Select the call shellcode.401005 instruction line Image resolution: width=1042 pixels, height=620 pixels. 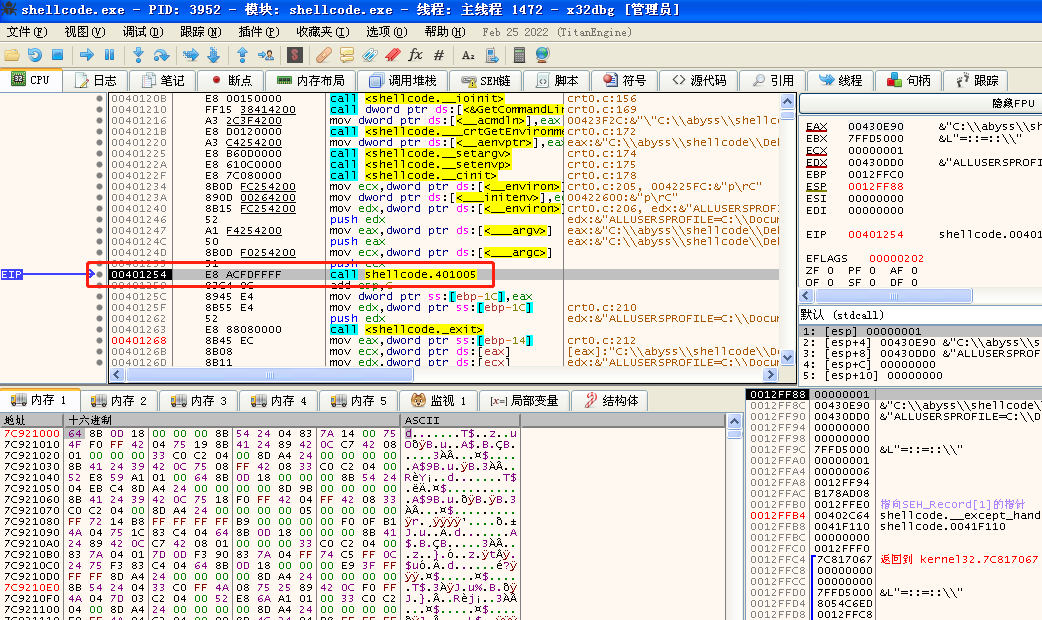click(420, 274)
